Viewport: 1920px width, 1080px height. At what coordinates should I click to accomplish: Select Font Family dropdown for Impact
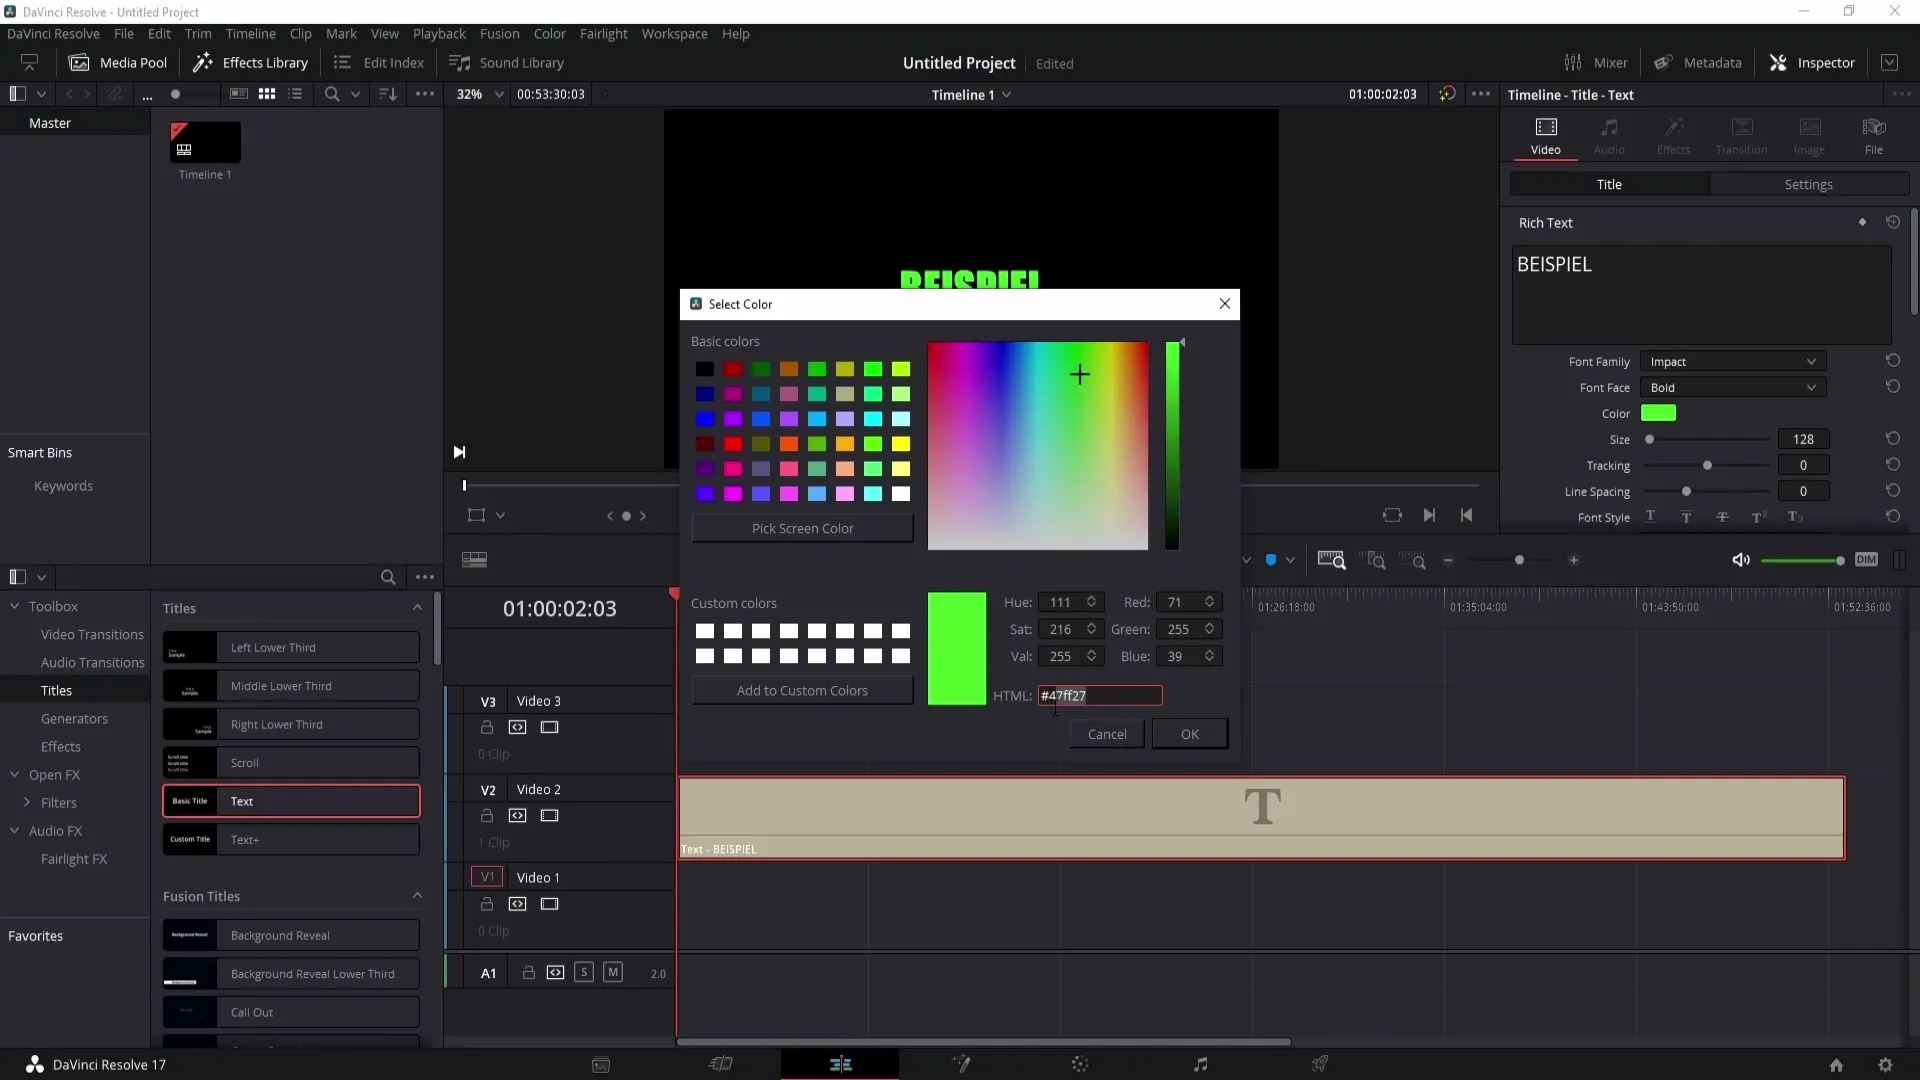click(1733, 360)
